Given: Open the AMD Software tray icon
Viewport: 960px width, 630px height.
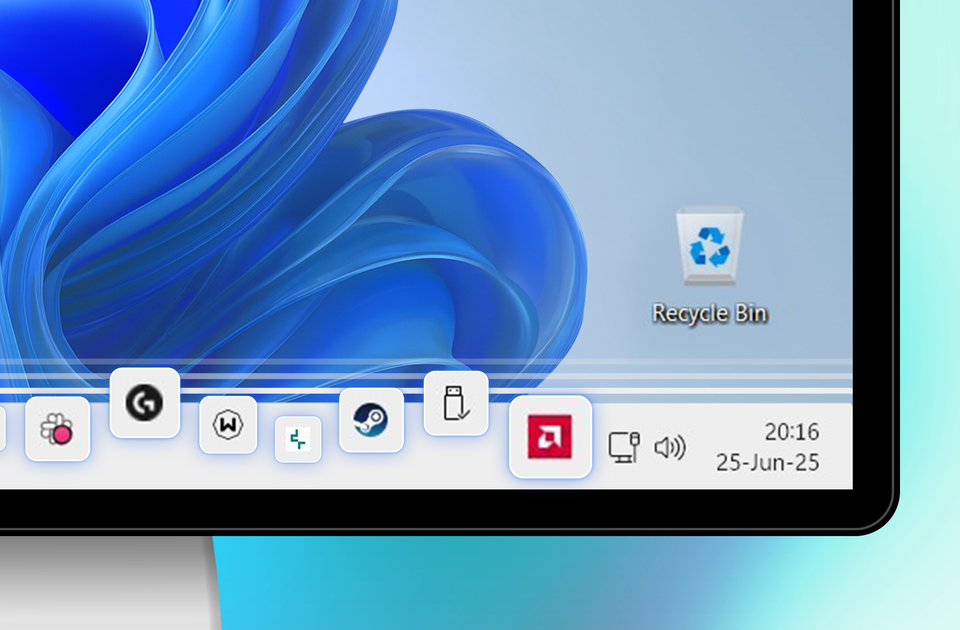Looking at the screenshot, I should tap(550, 437).
